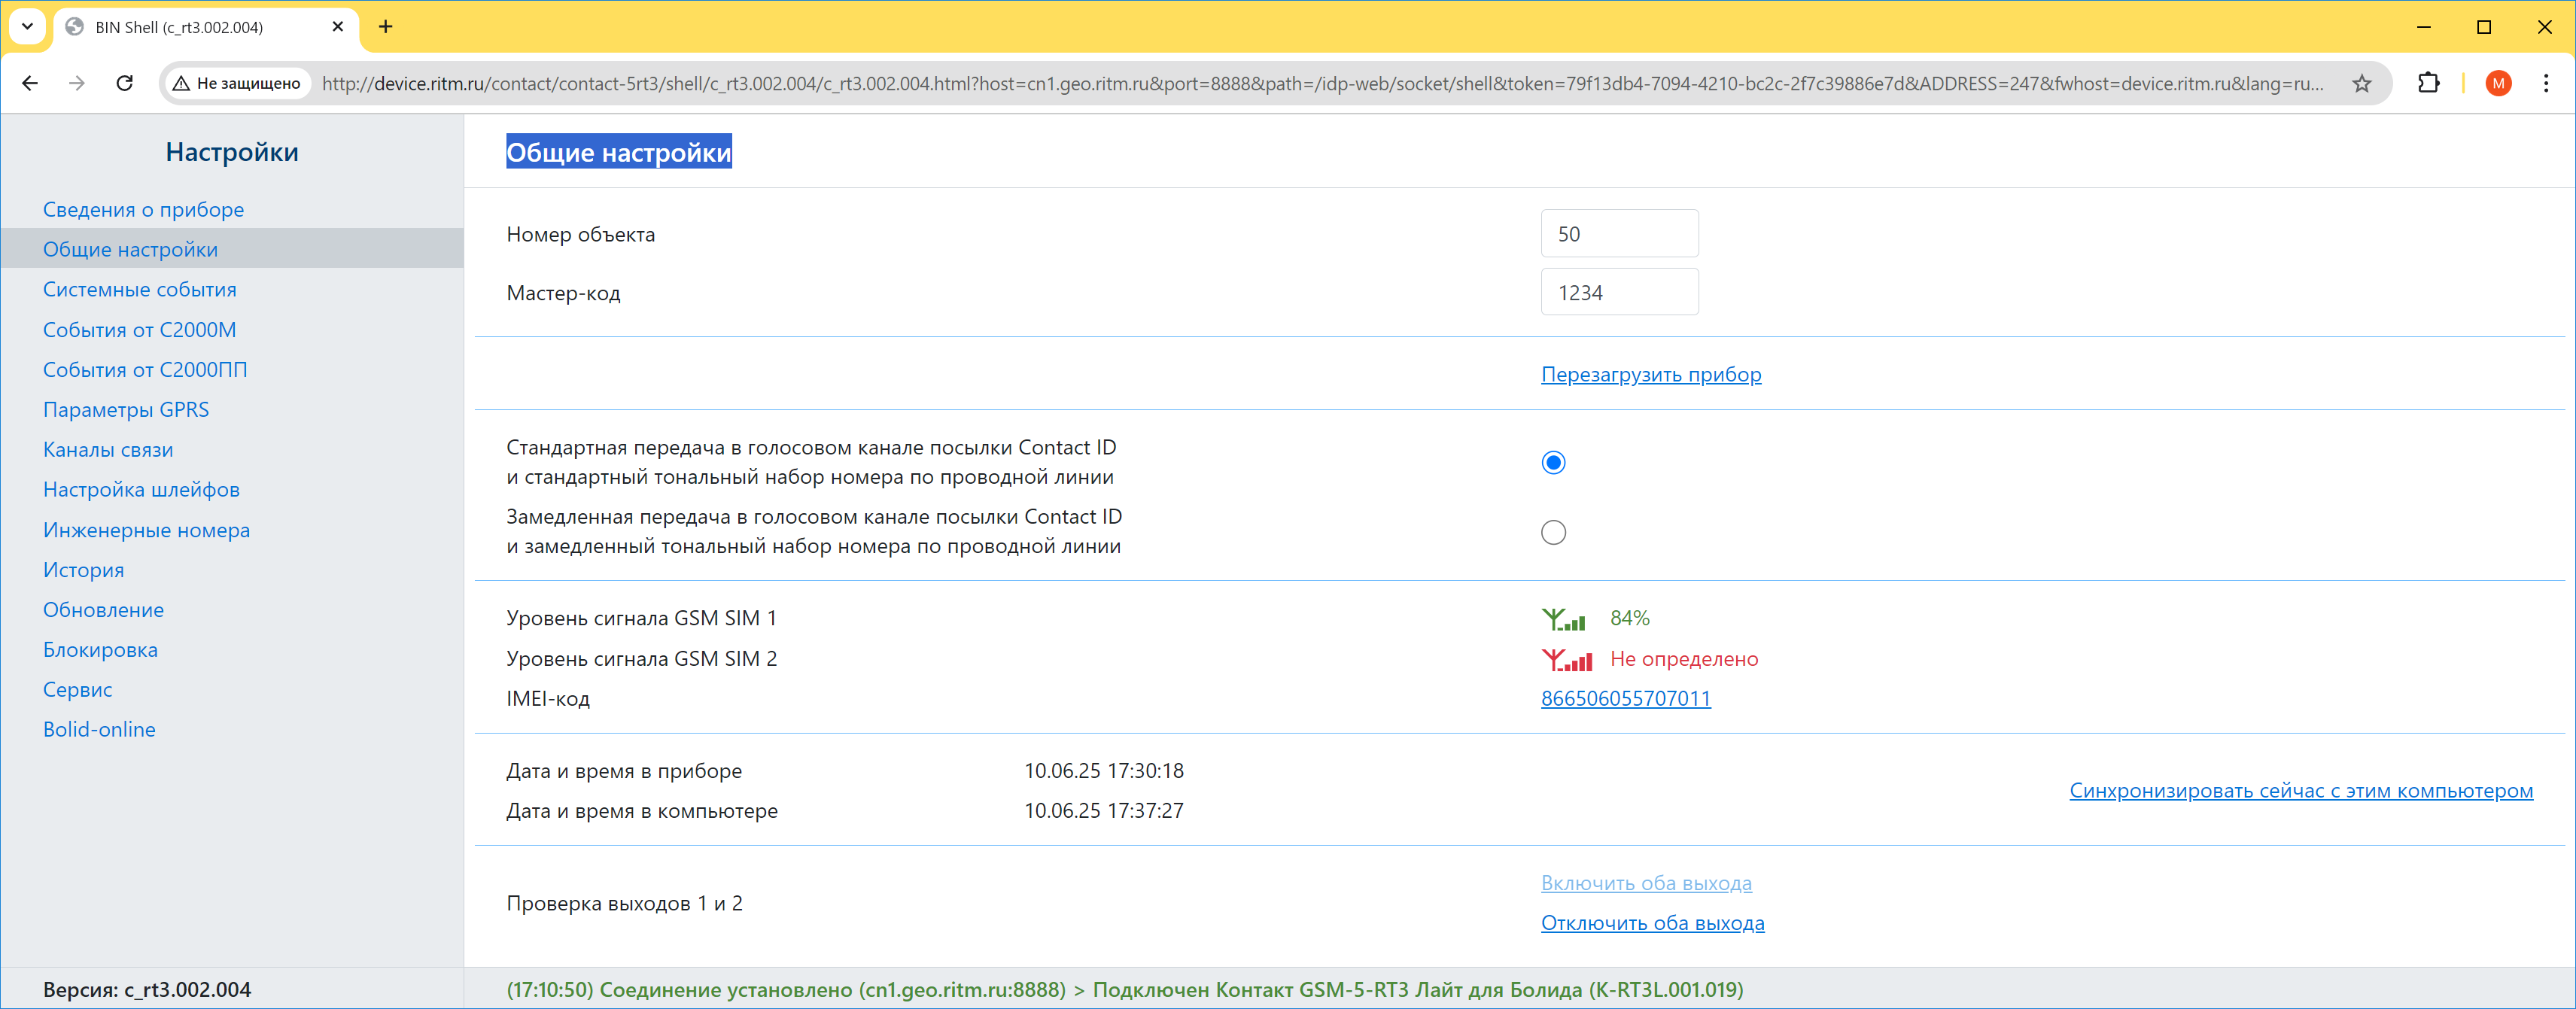Click 'Уровень сигнала GSM SIM 2' label
2576x1009 pixels.
pyautogui.click(x=641, y=659)
